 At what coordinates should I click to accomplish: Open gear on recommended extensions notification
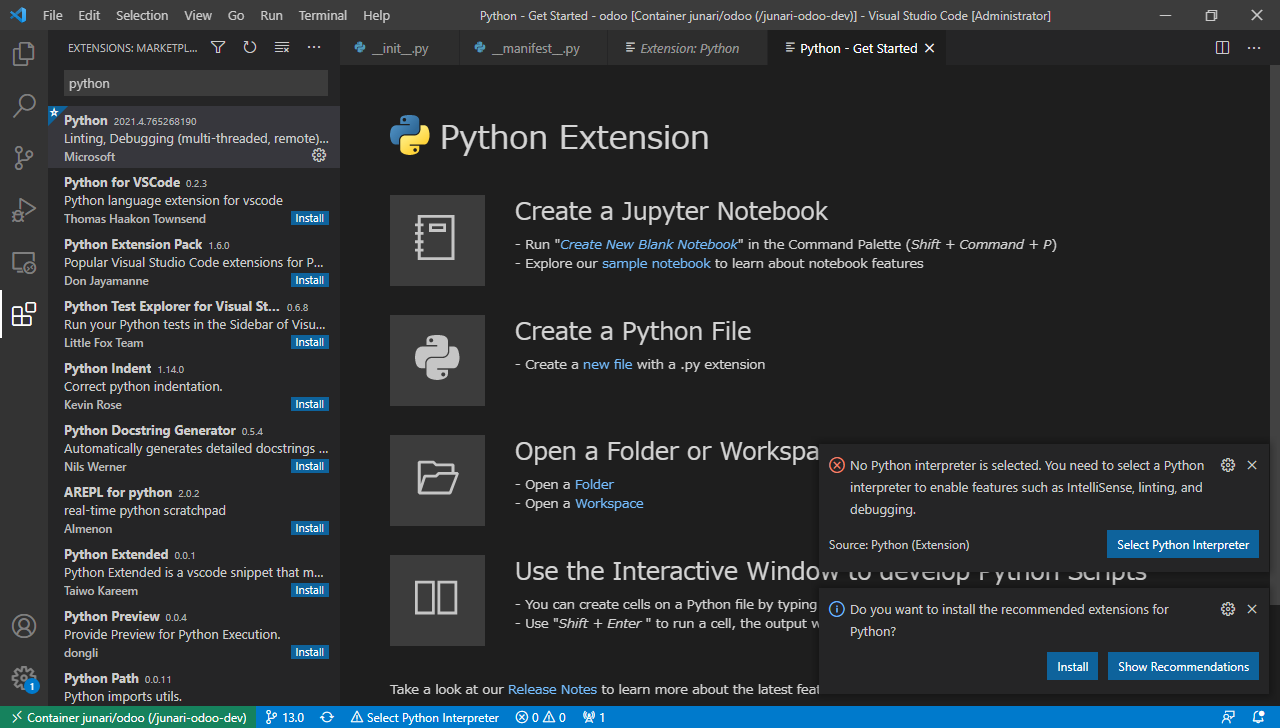1228,609
